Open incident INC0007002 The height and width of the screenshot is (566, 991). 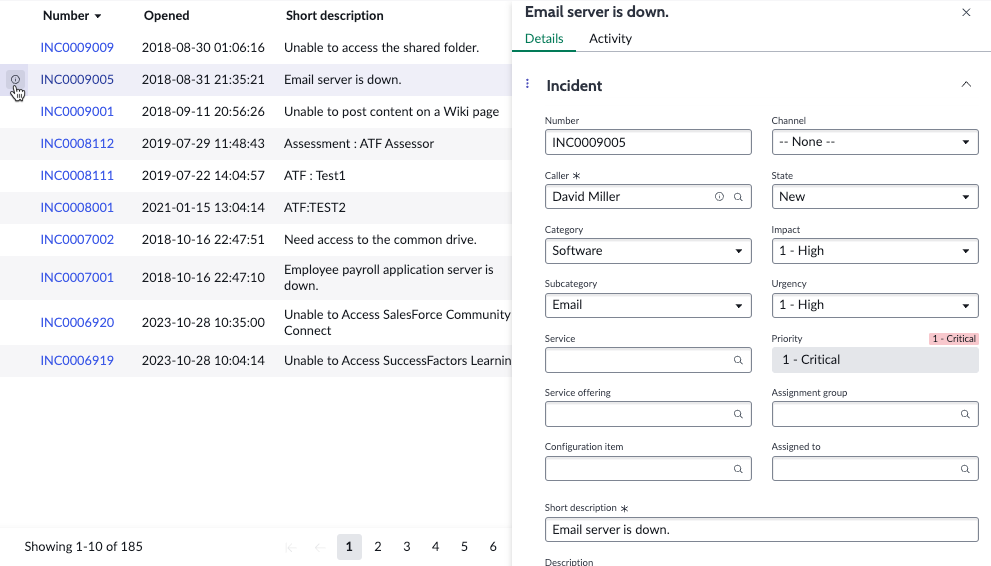pos(77,239)
